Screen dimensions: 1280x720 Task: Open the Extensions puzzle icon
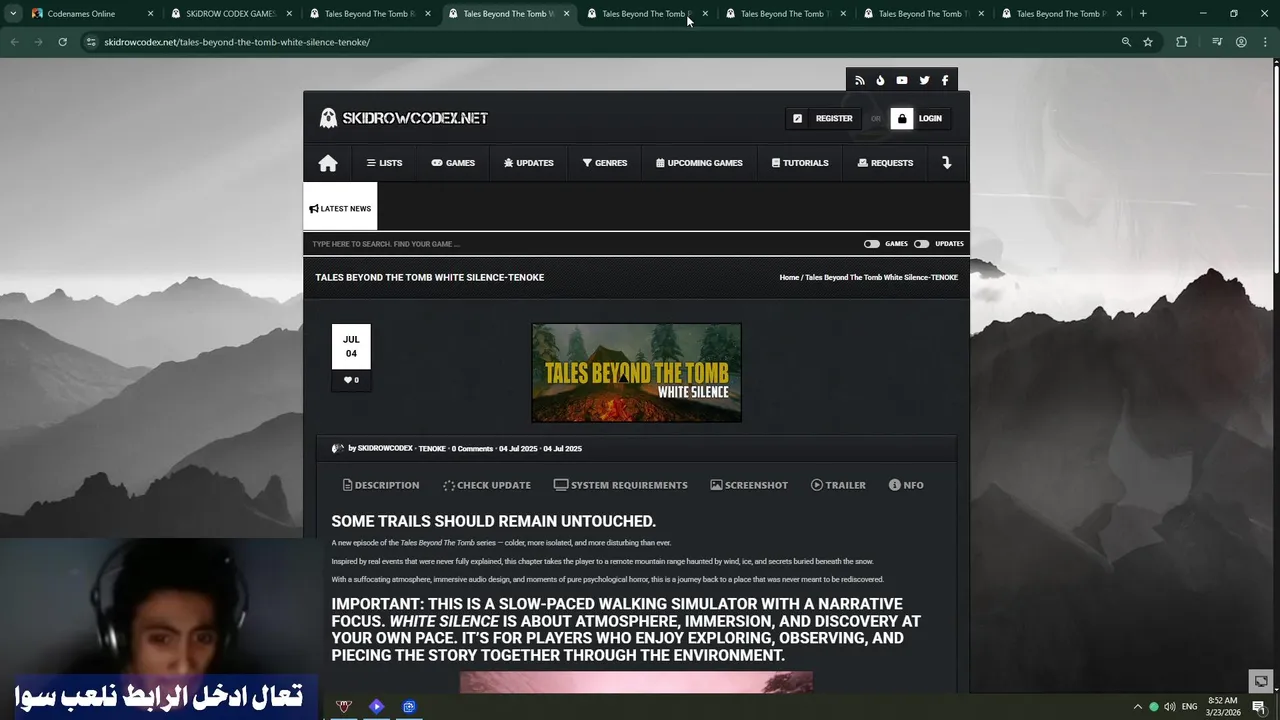coord(1182,42)
